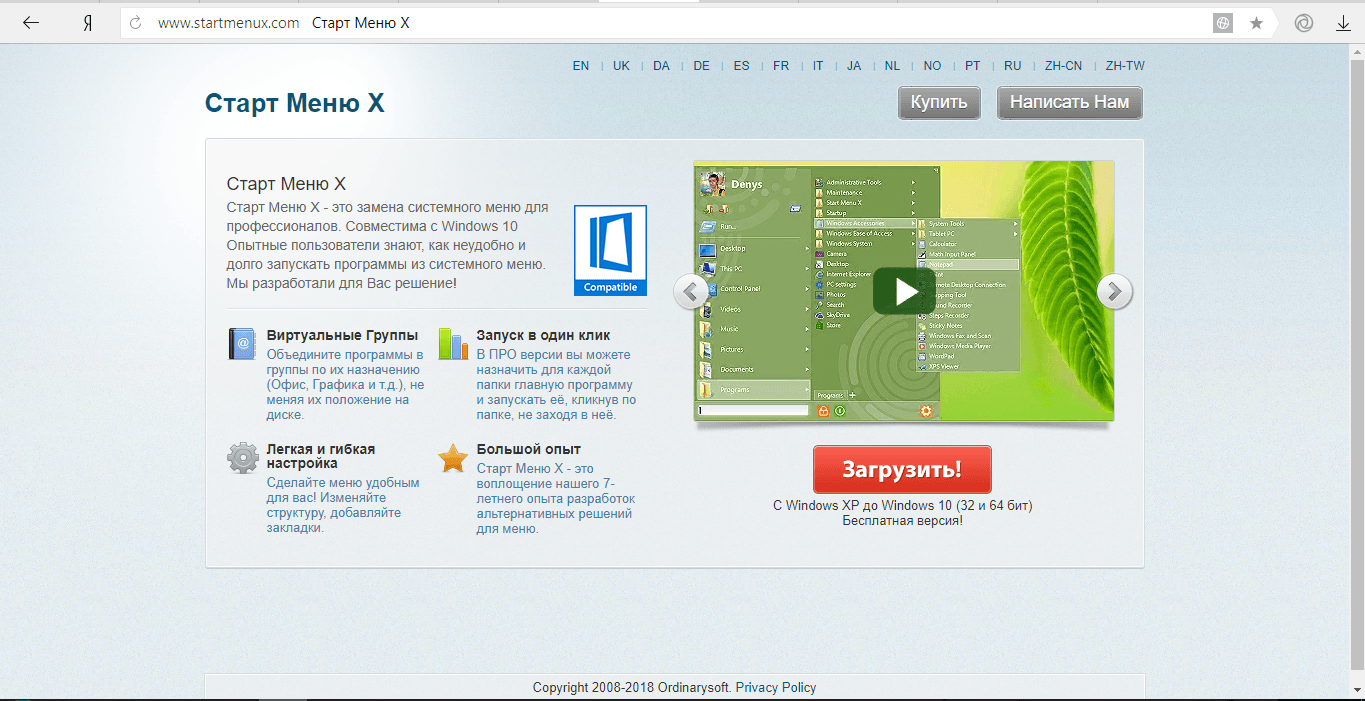Click the bar chart icon beside Запуск в один клик

[453, 344]
